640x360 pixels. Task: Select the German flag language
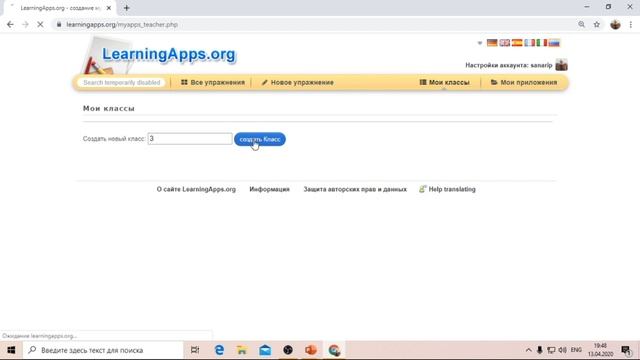492,43
